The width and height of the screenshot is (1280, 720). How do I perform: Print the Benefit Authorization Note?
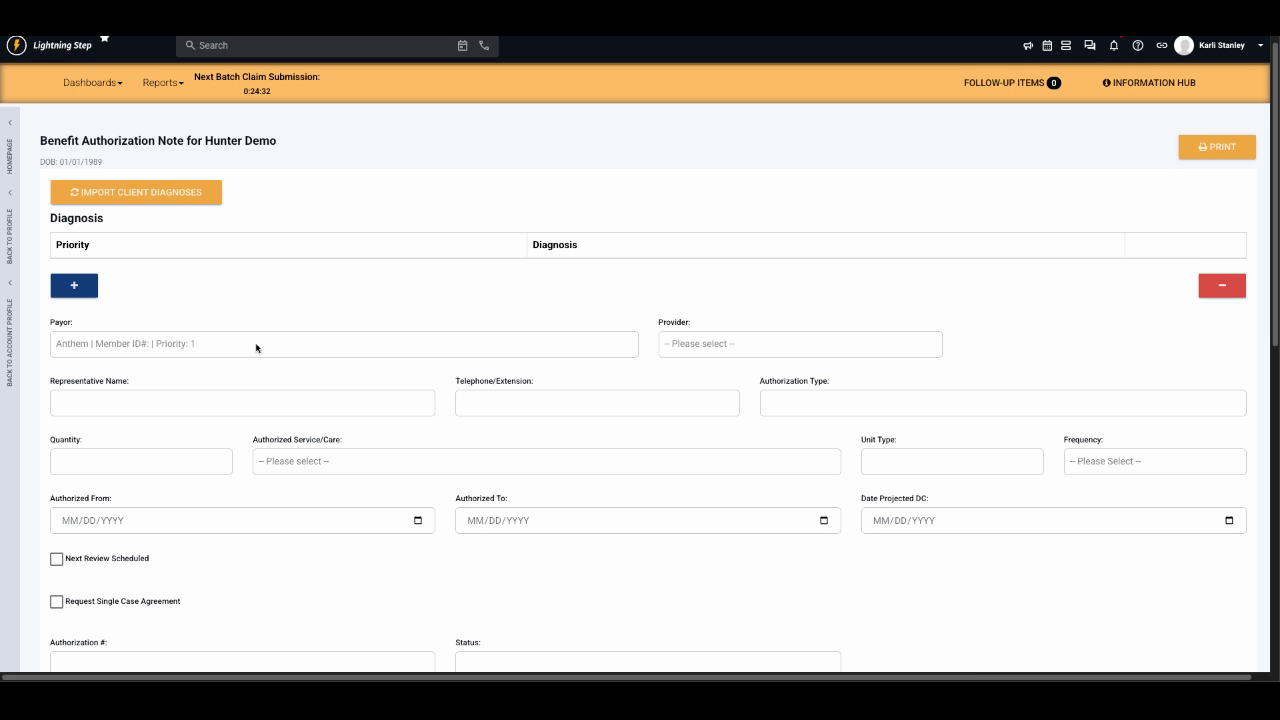click(1216, 146)
